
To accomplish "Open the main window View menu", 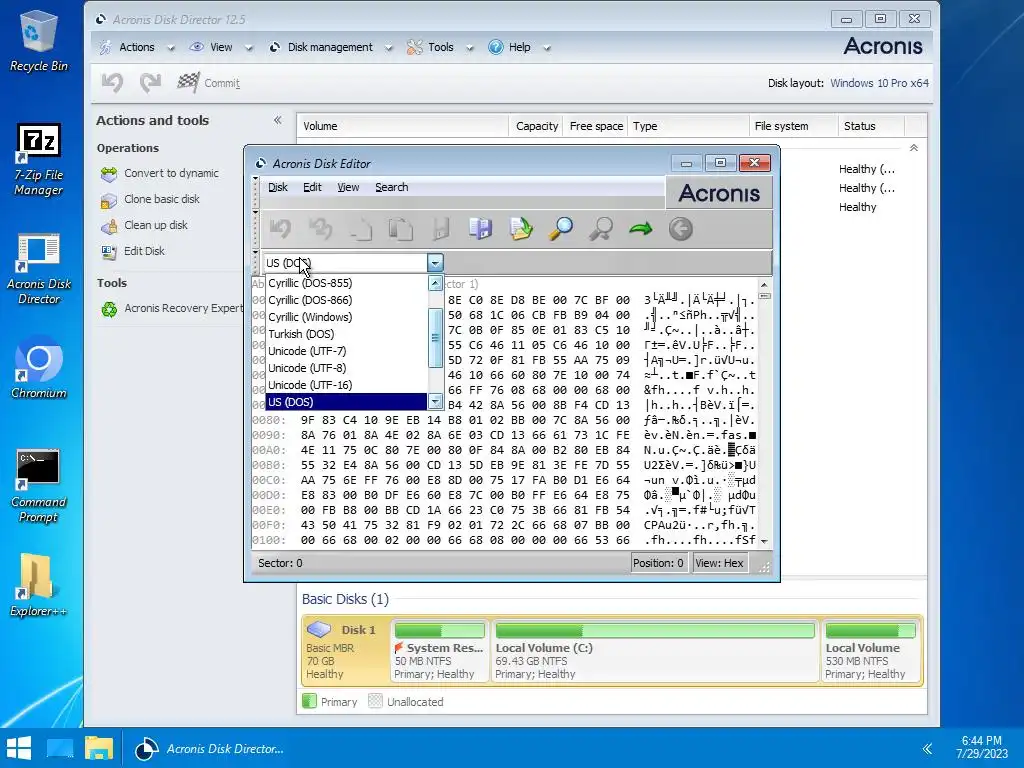I will (221, 47).
